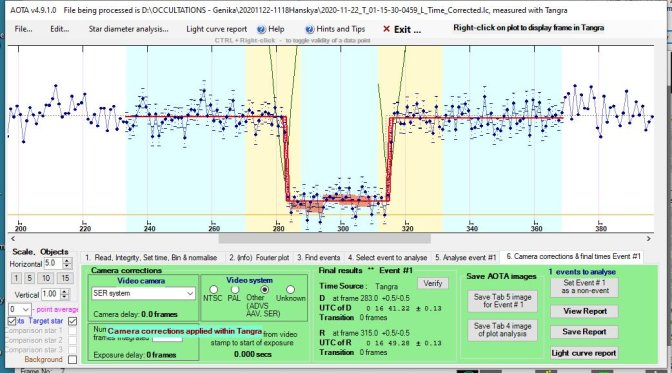Click the frame 340 axis label

coord(472,229)
